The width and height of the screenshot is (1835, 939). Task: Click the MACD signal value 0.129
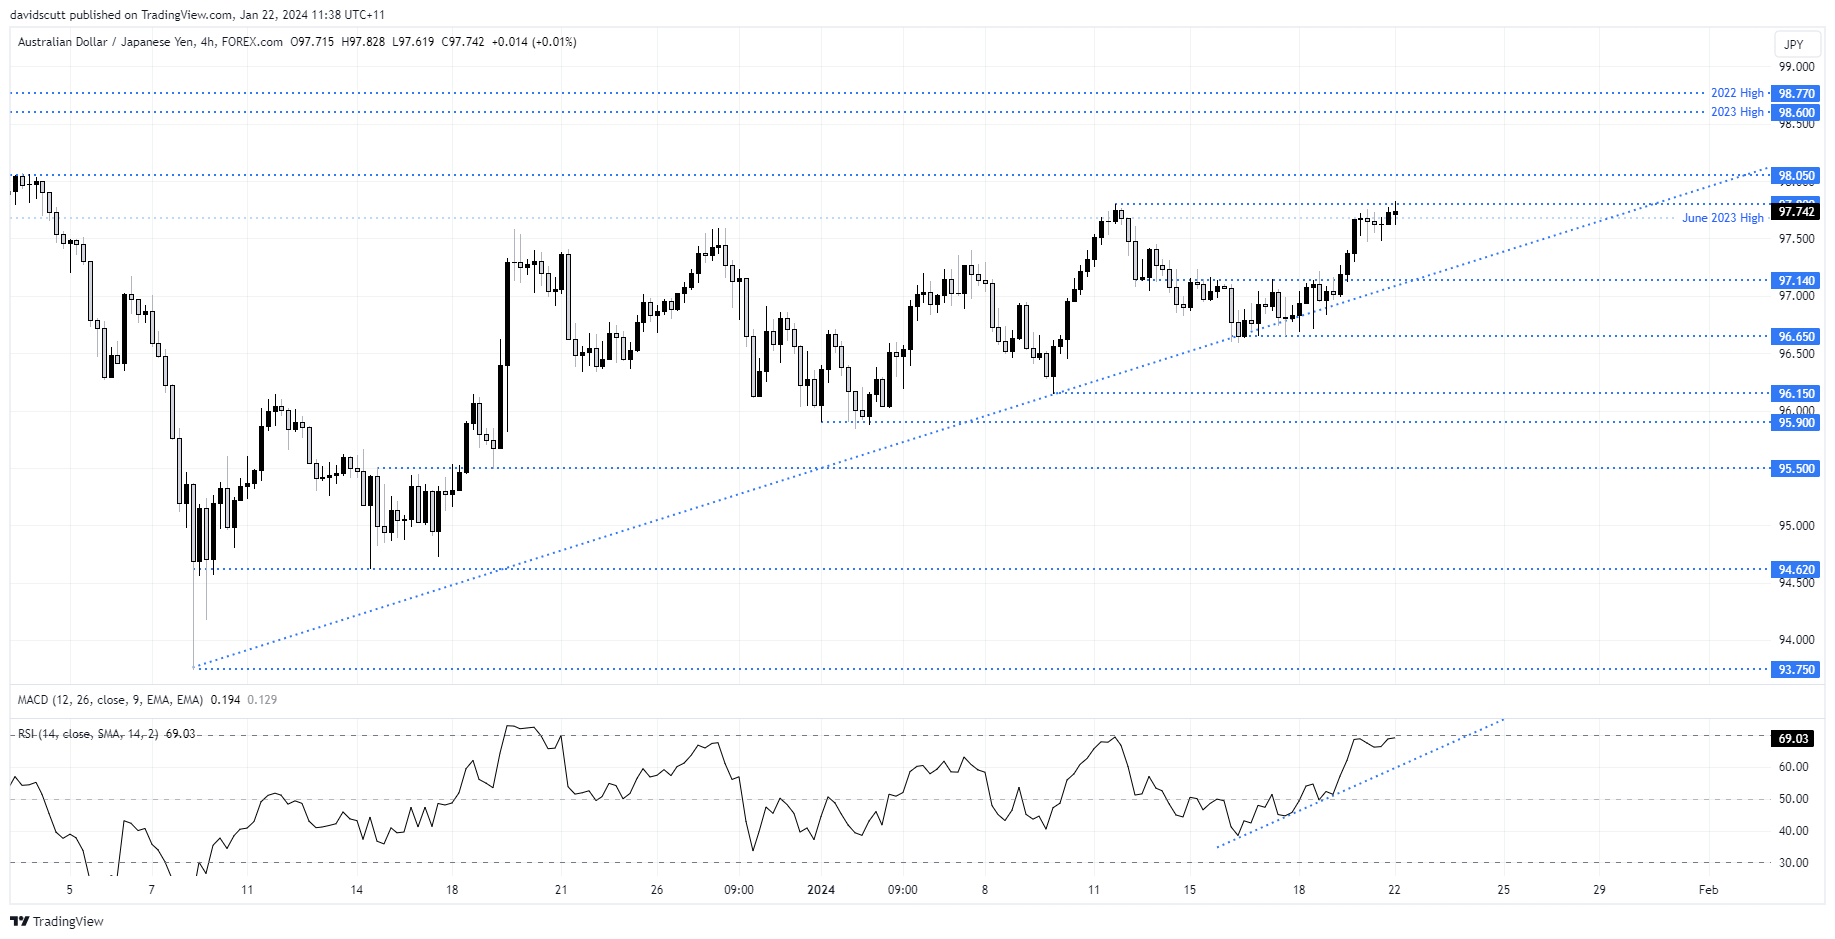click(x=262, y=700)
